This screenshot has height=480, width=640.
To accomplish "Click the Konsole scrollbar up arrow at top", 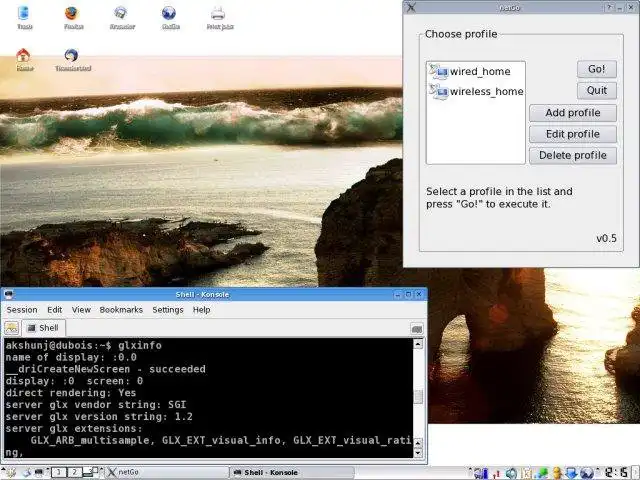I will [x=418, y=344].
